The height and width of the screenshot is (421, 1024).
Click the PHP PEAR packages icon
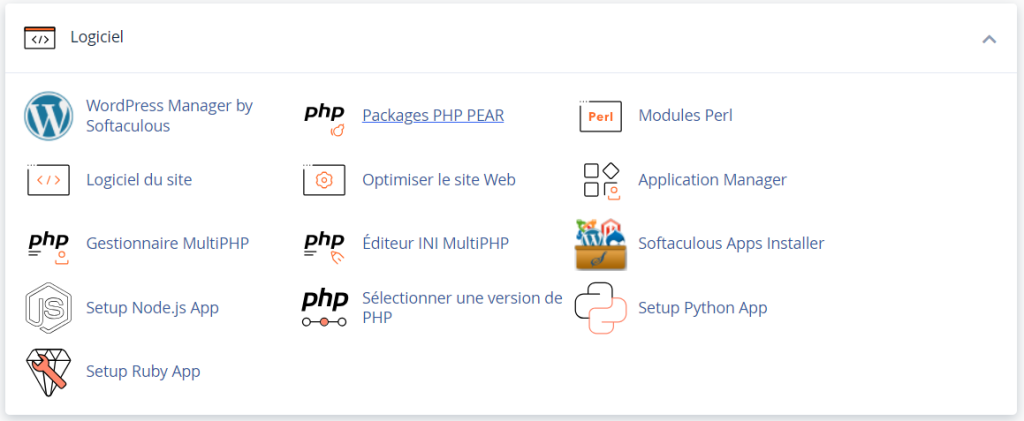[325, 116]
